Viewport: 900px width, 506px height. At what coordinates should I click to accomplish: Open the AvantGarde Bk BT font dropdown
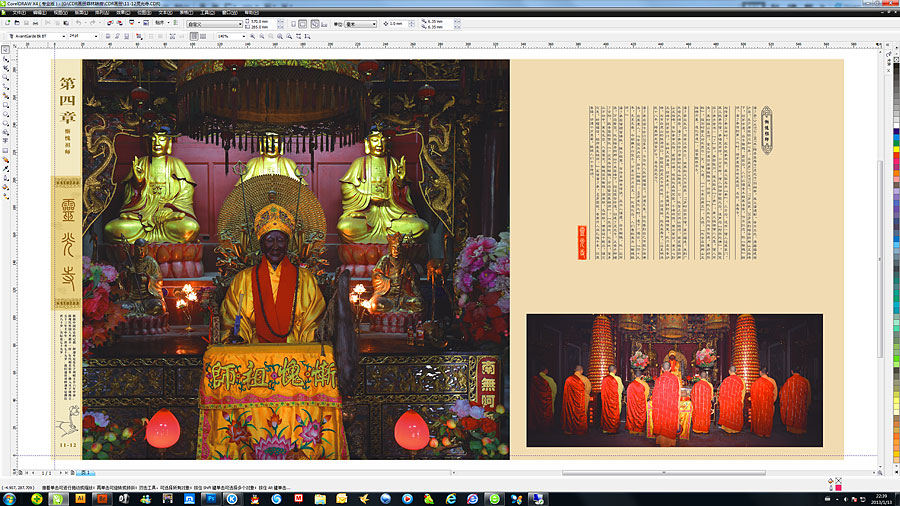pyautogui.click(x=63, y=36)
